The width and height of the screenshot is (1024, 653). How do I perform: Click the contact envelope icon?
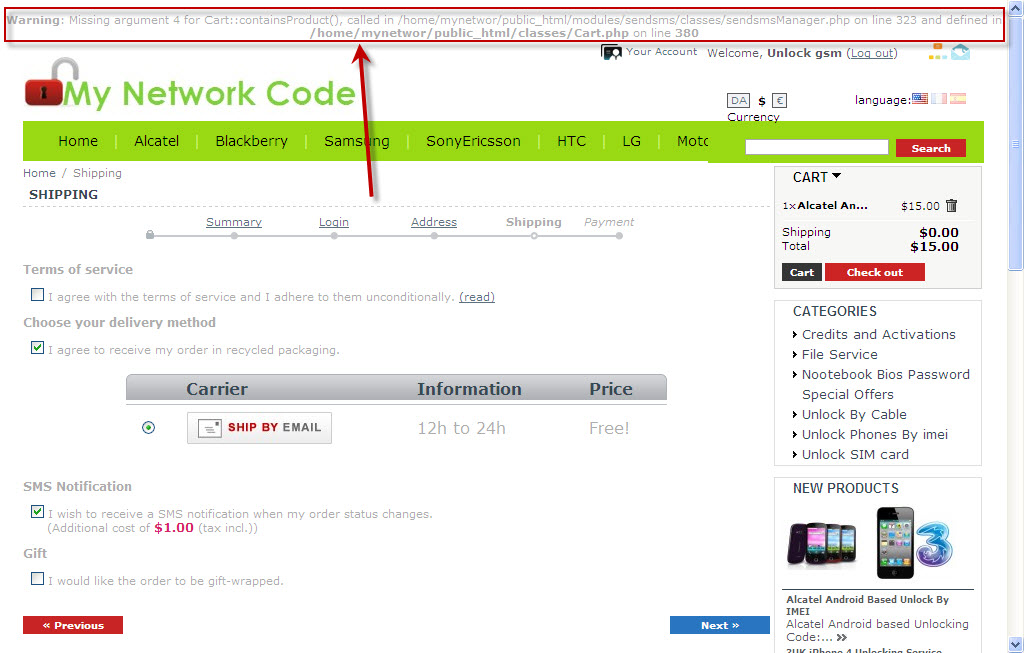961,52
